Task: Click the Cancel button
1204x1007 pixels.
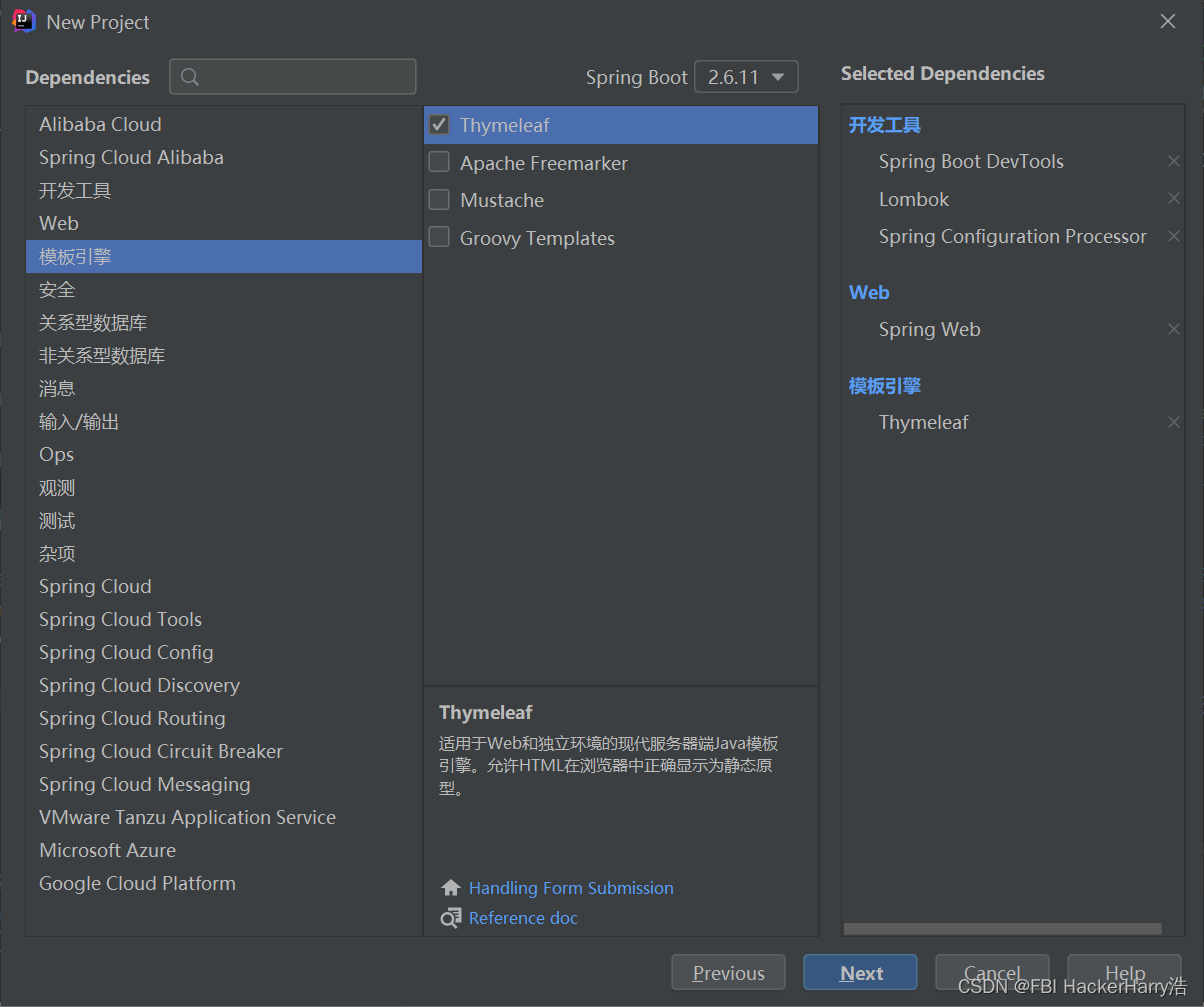Action: pos(992,973)
